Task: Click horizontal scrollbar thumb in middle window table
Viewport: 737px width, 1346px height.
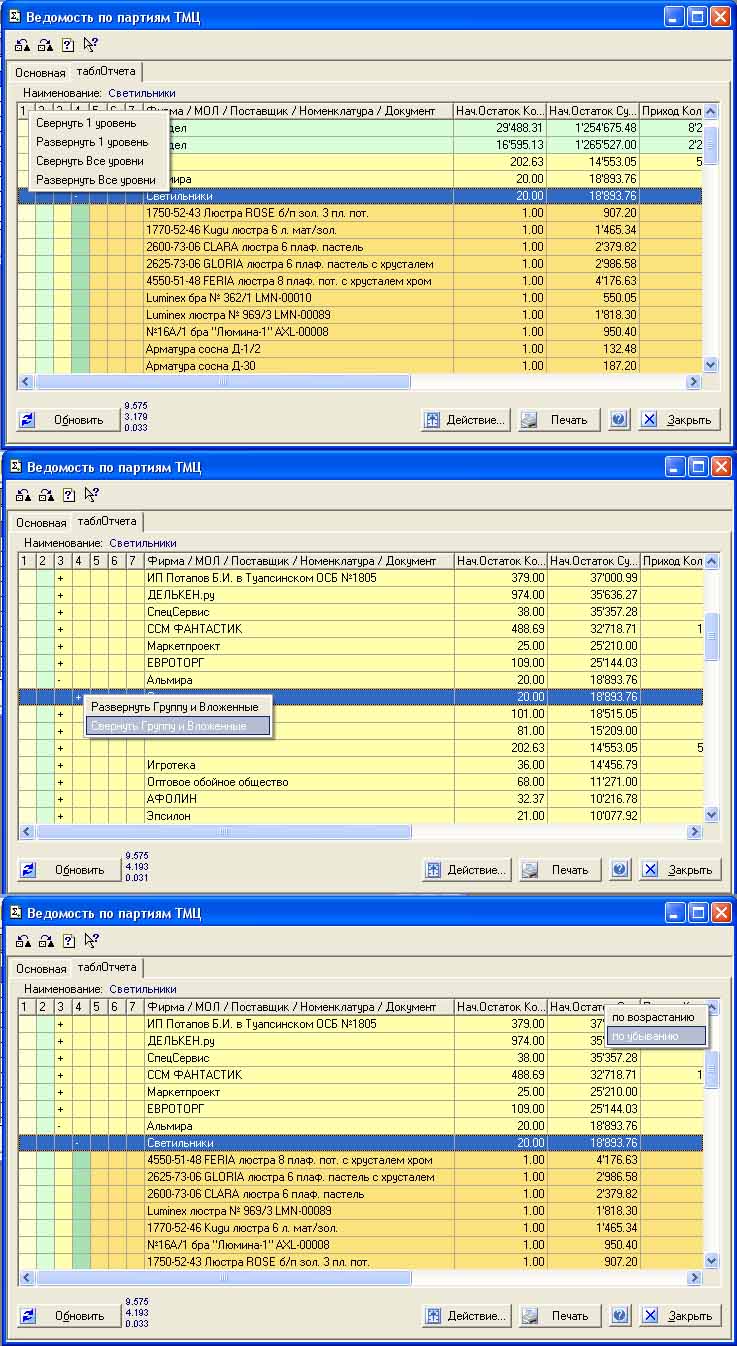Action: click(223, 831)
